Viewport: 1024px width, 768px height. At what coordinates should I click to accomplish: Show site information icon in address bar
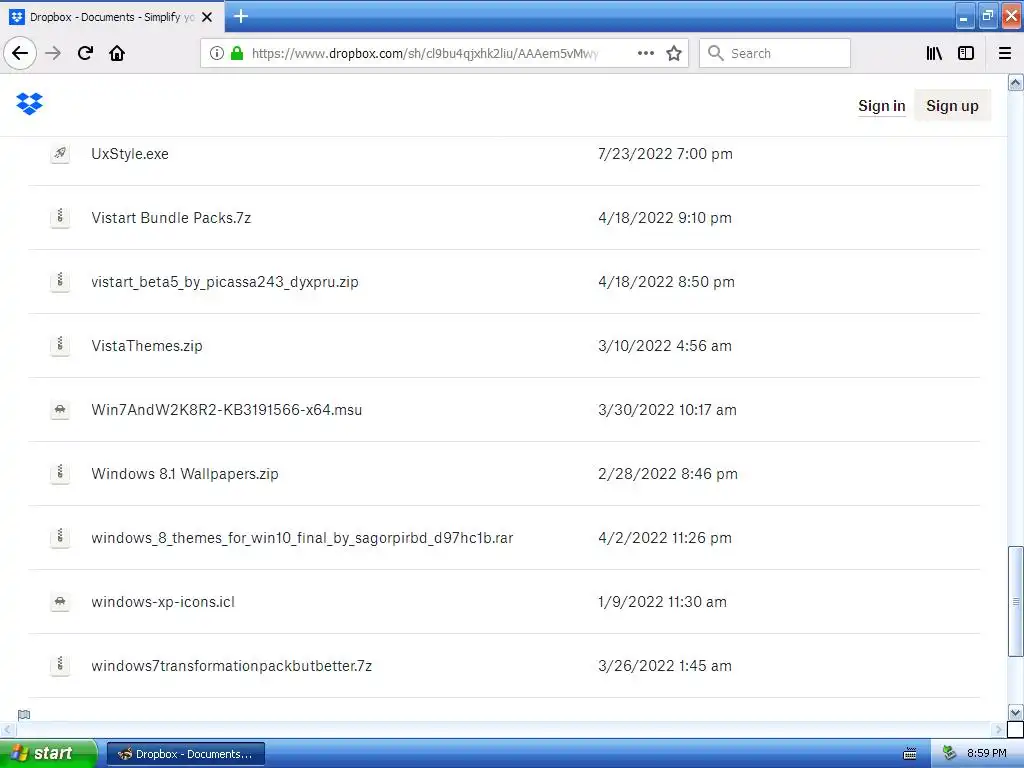(216, 53)
